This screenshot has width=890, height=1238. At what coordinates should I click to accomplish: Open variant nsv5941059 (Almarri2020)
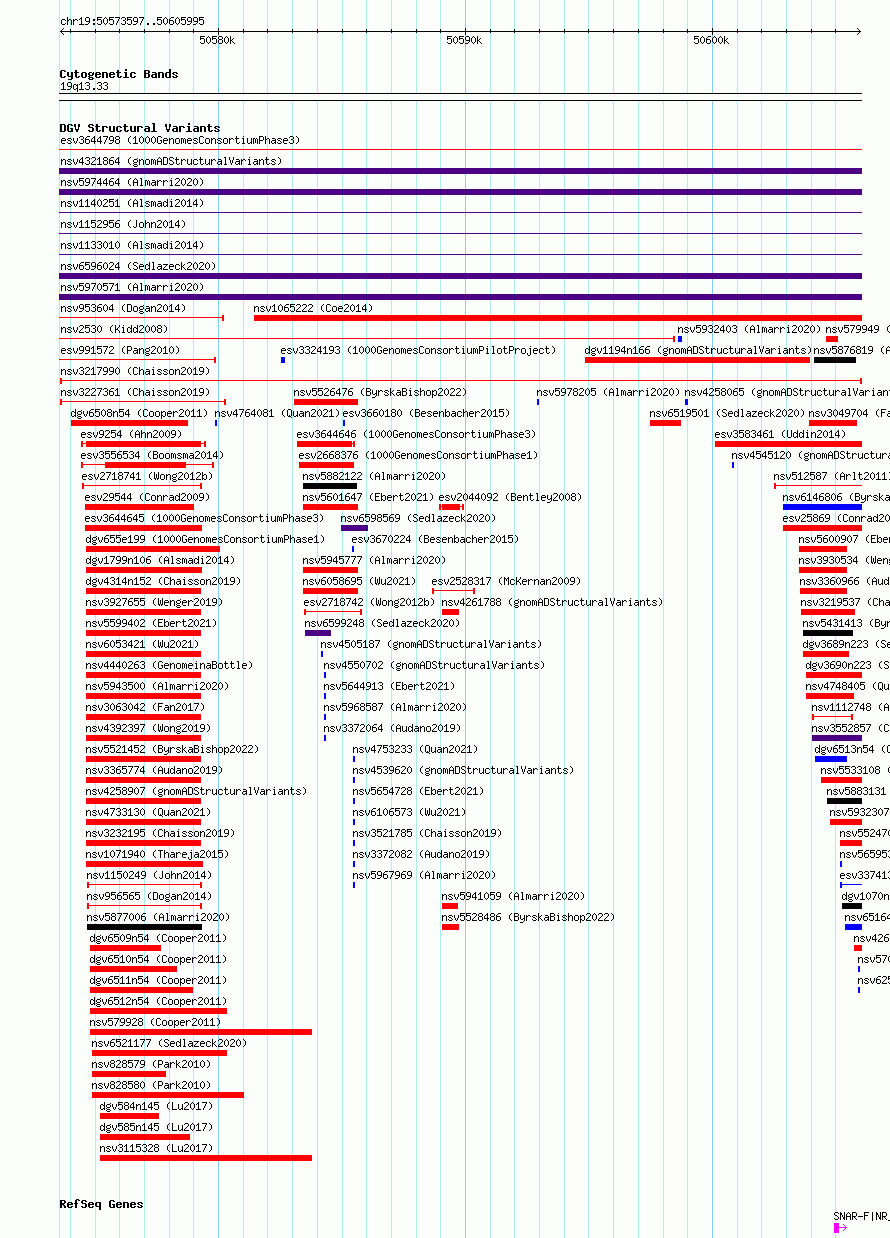pos(514,896)
